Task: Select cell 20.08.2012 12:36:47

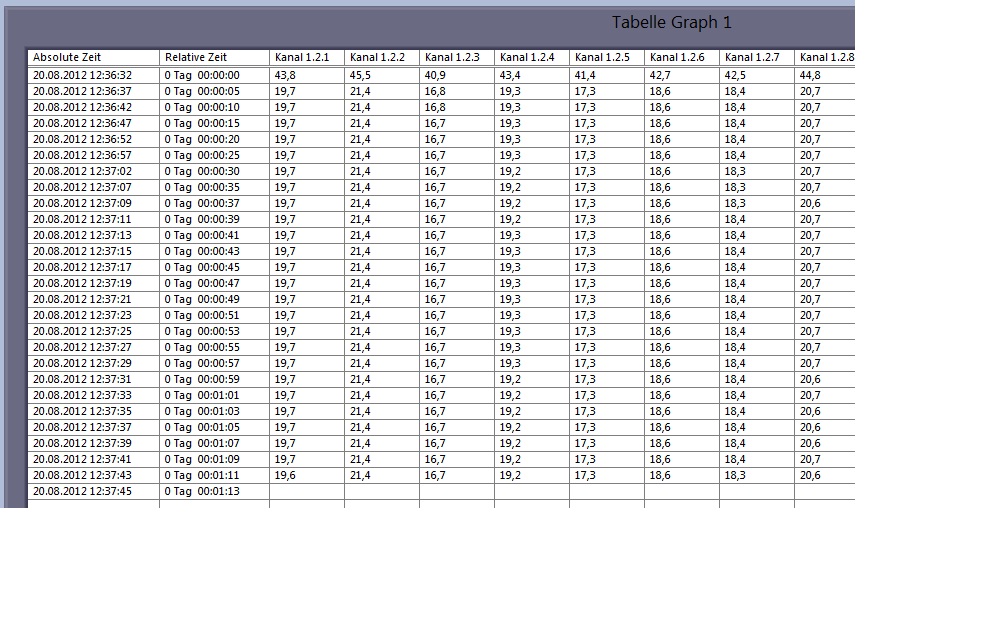Action: click(x=94, y=123)
